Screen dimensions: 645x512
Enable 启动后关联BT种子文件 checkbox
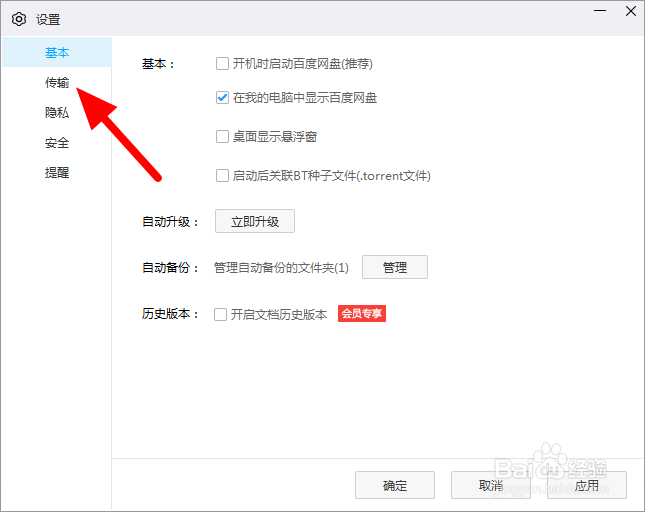click(x=222, y=176)
